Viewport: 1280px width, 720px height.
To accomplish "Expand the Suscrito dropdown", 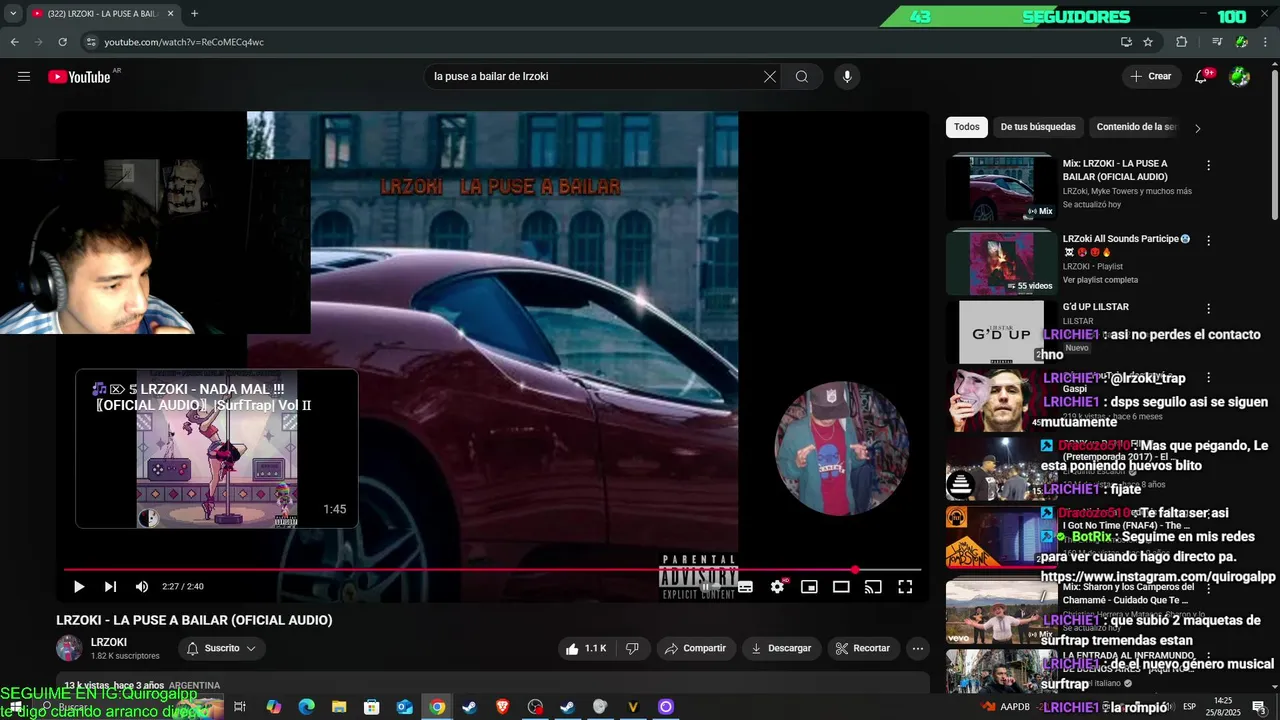I will click(x=222, y=648).
